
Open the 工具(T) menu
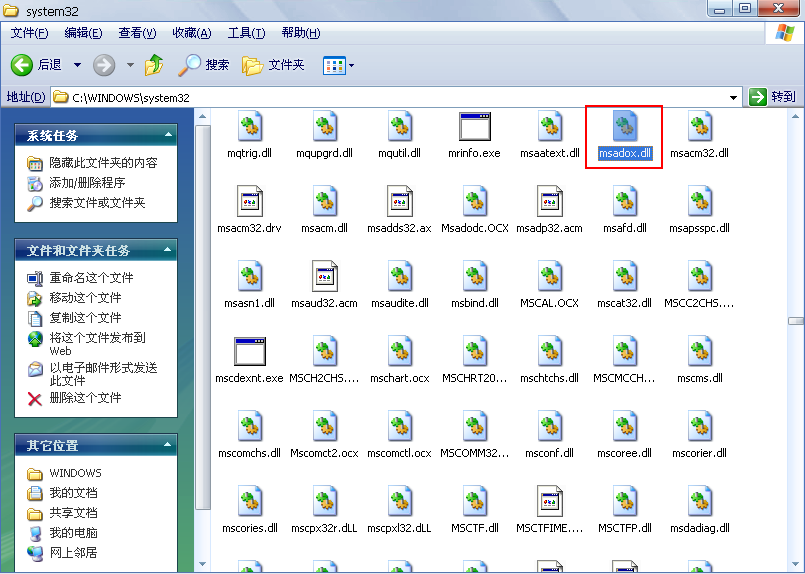(x=246, y=33)
